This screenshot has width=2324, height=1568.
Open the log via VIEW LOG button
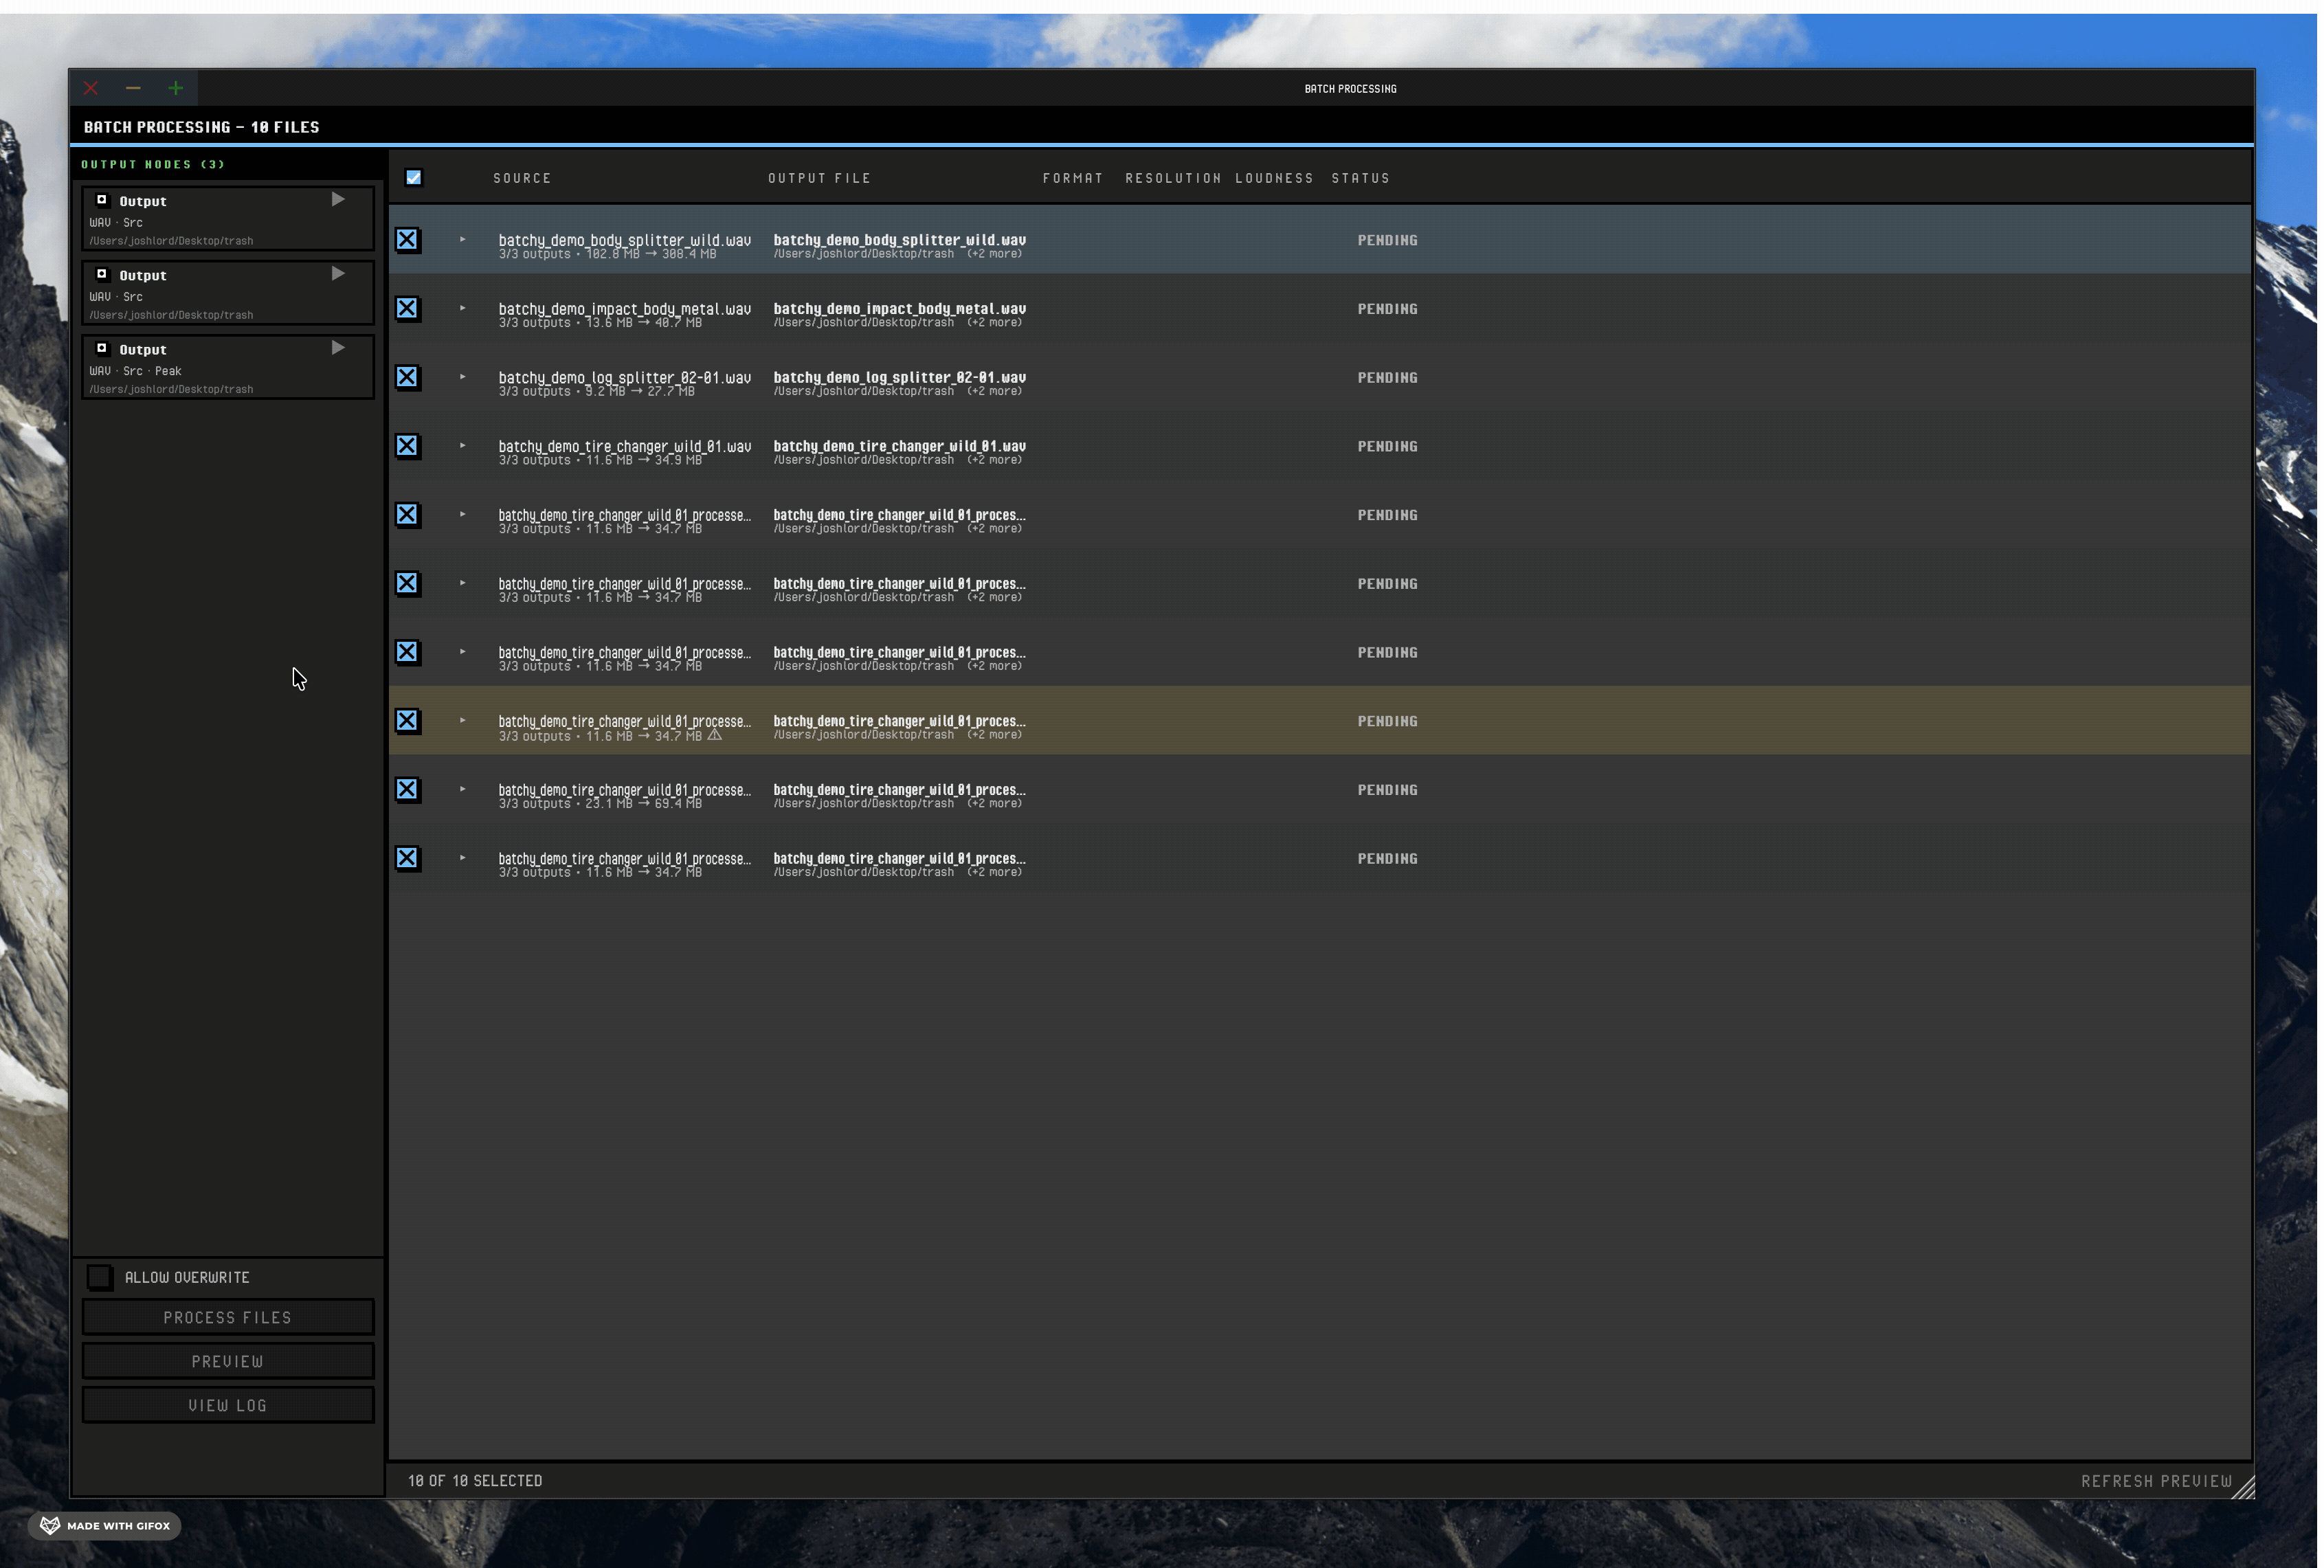tap(227, 1404)
